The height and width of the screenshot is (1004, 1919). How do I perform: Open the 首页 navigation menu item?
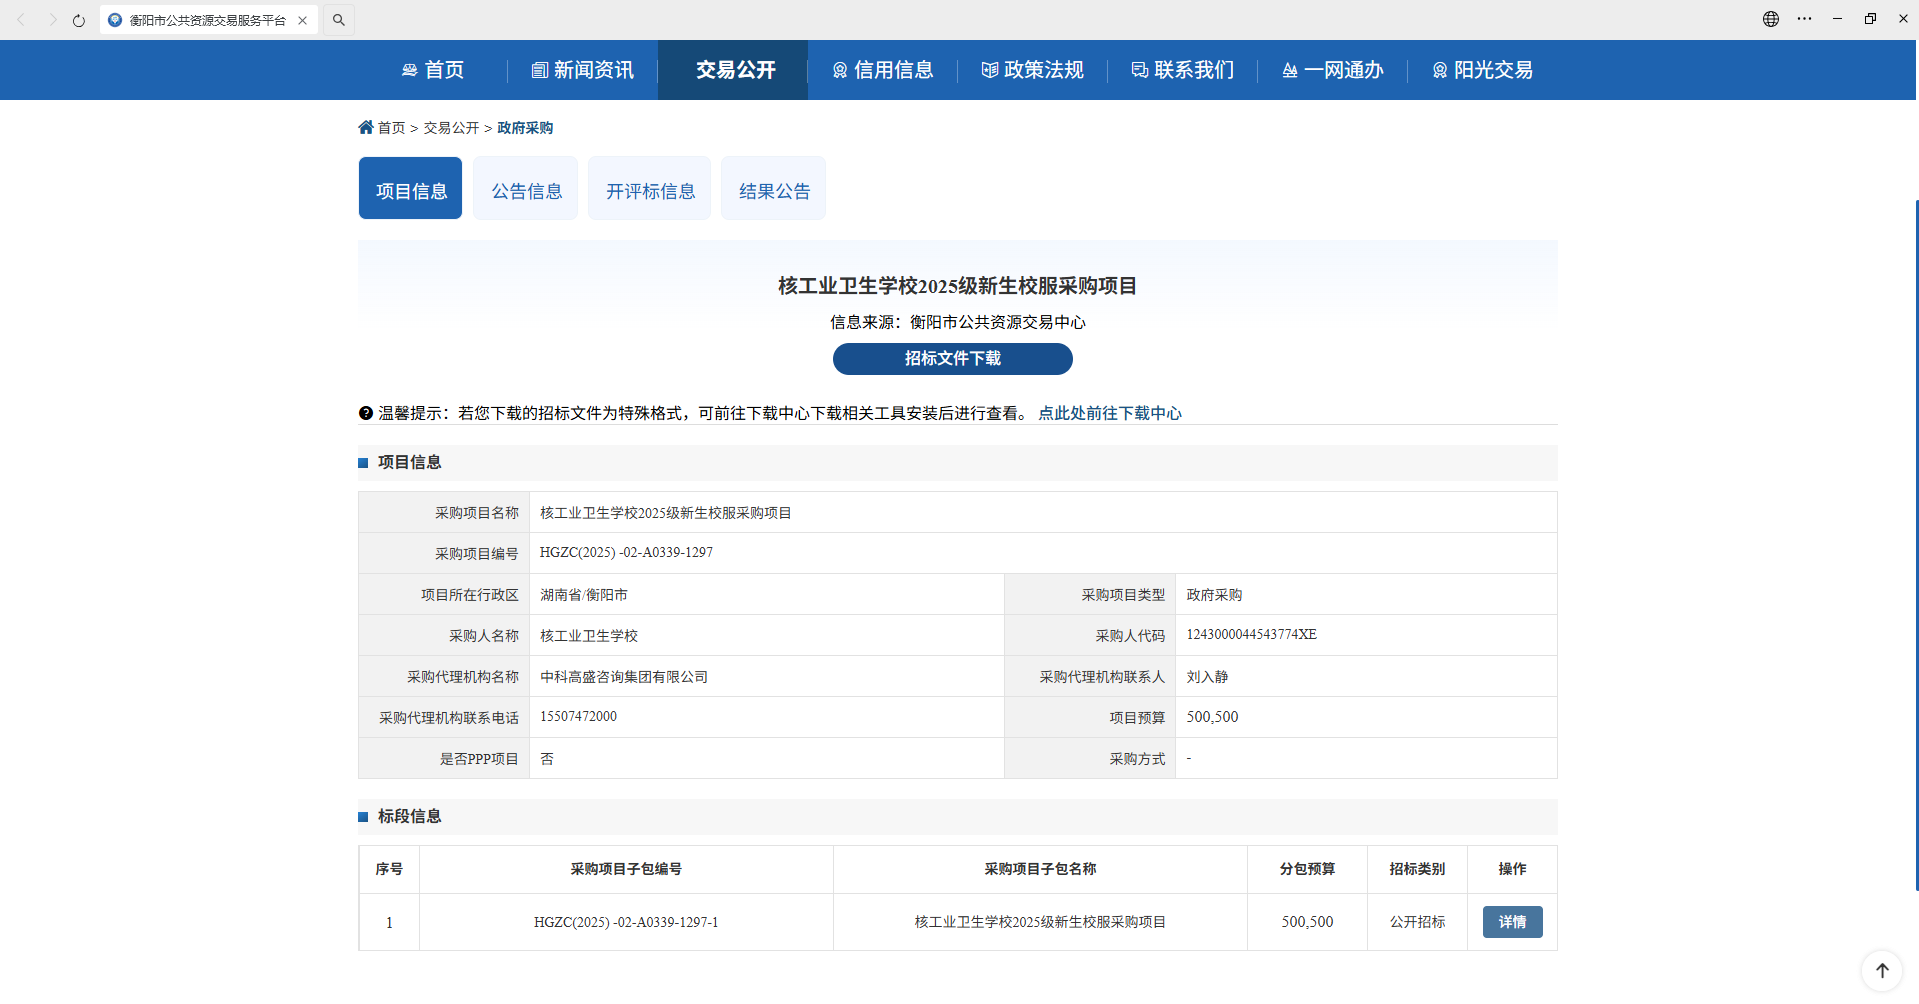tap(433, 70)
